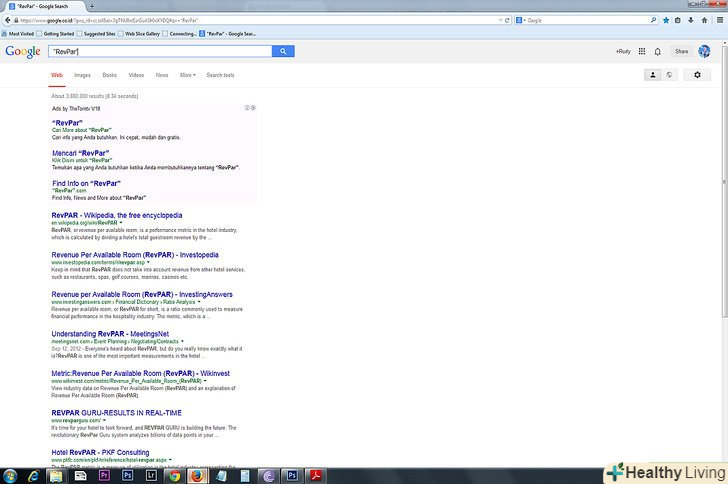Select the "RevPar" Google Search browser tab

(43, 6)
